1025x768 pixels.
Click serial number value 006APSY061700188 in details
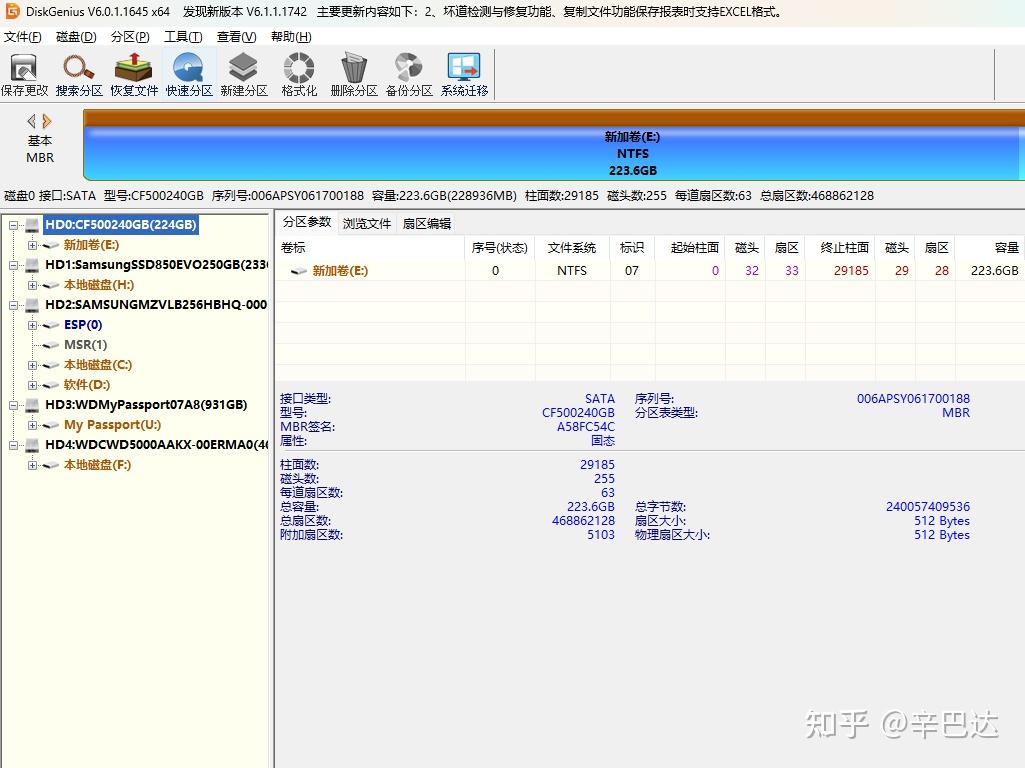913,399
